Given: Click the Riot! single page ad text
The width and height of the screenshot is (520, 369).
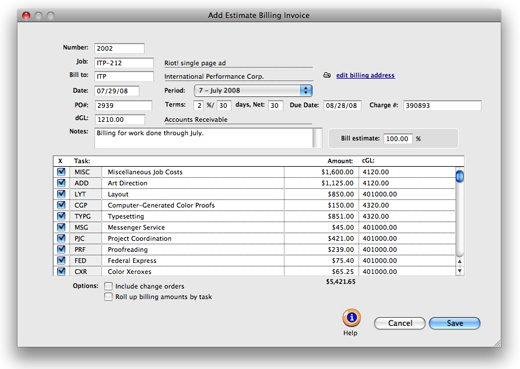Looking at the screenshot, I should click(x=195, y=63).
